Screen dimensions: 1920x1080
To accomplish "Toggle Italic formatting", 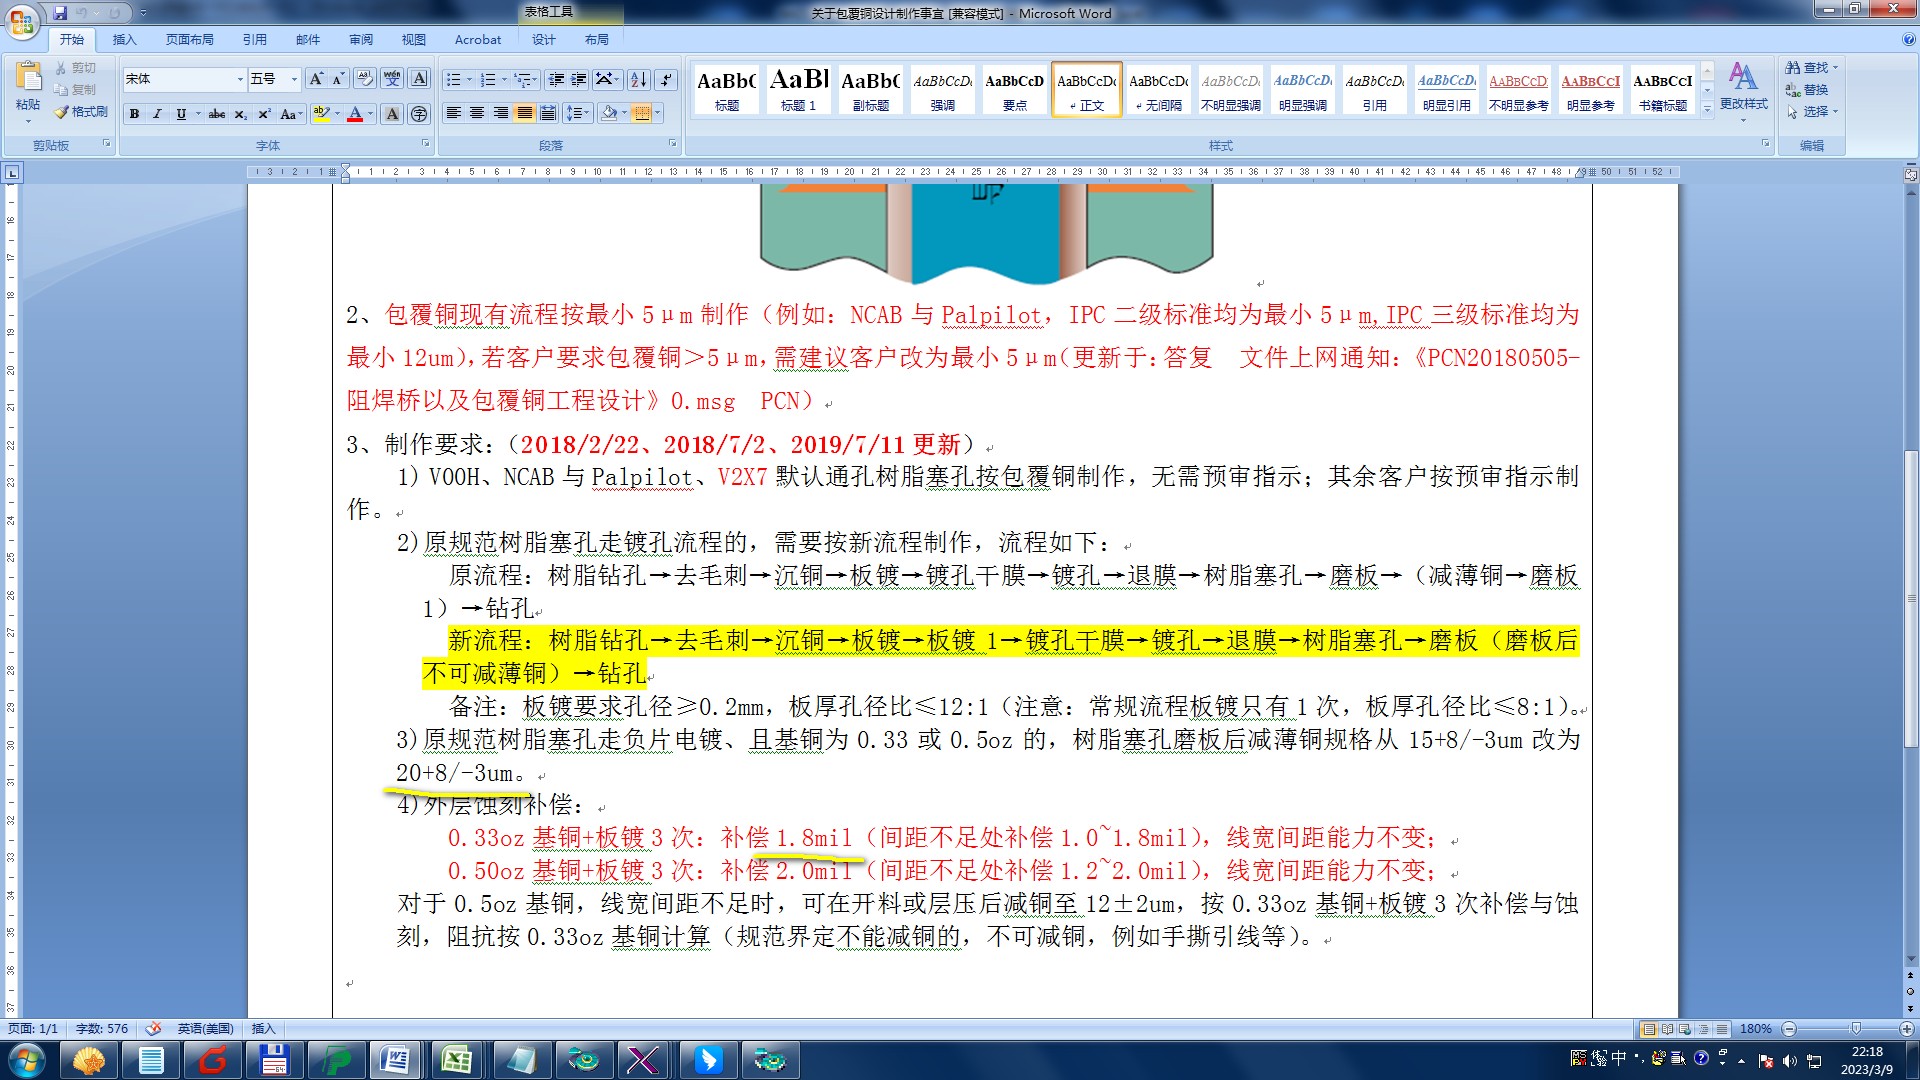I will (x=157, y=114).
